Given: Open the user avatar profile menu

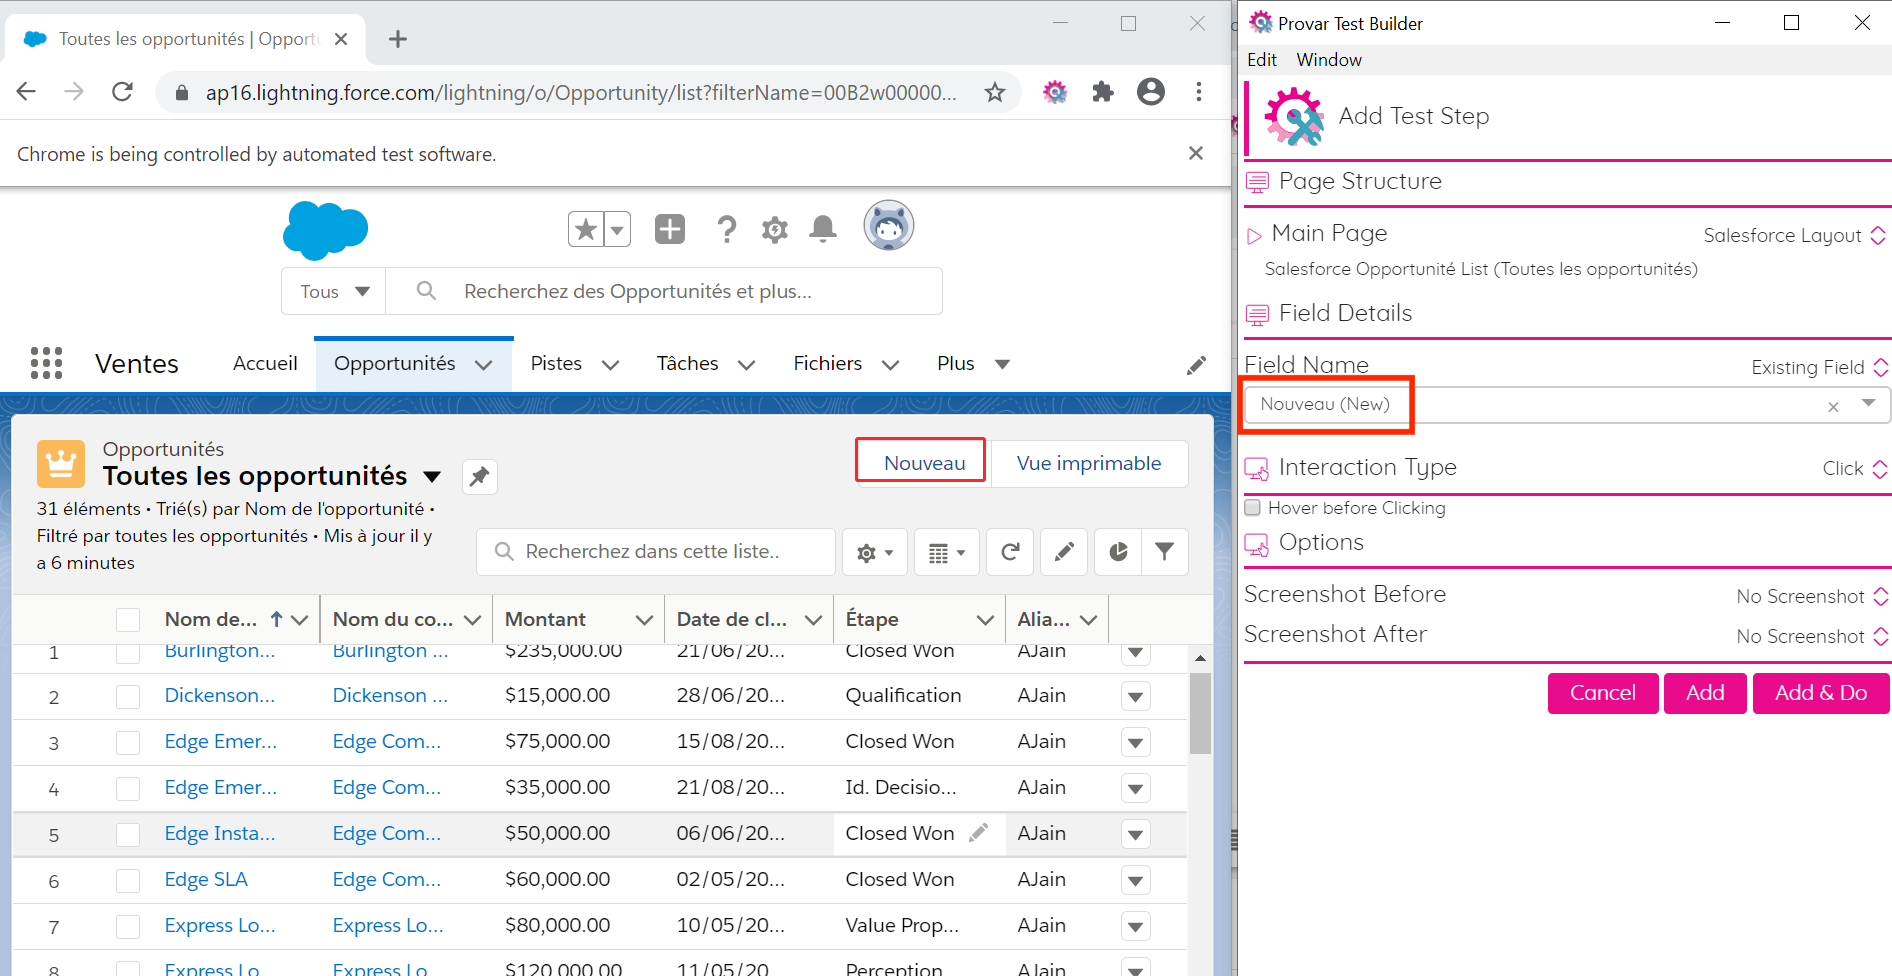Looking at the screenshot, I should coord(889,226).
